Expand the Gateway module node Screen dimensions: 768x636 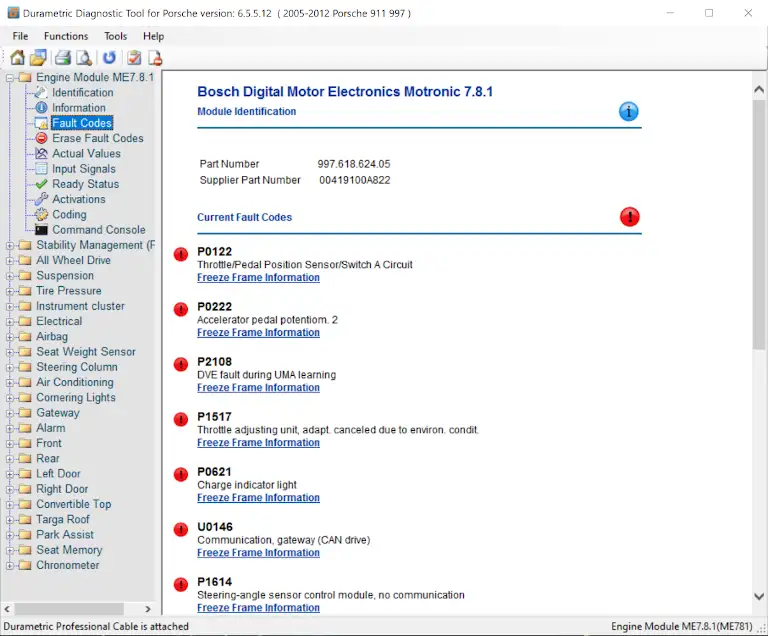(10, 413)
